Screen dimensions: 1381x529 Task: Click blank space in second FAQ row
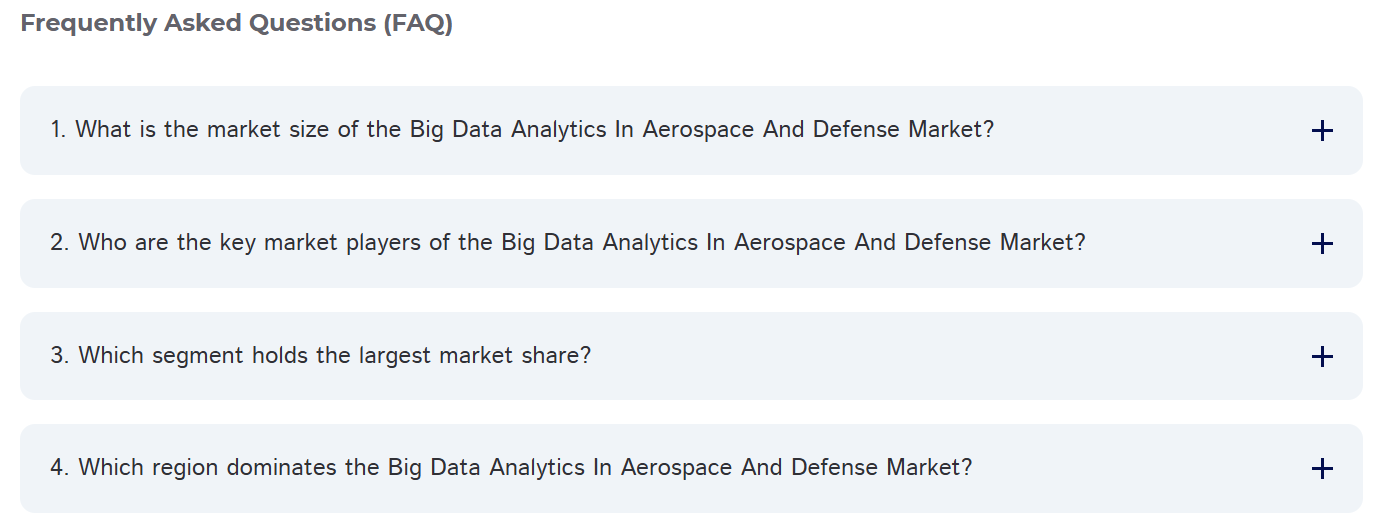click(1200, 244)
